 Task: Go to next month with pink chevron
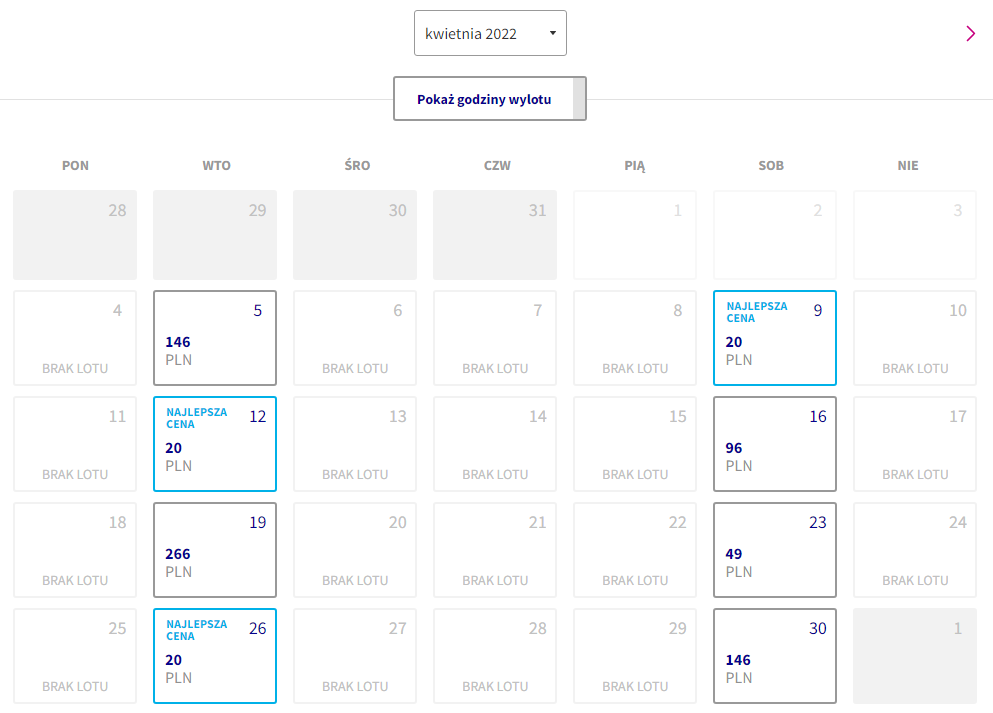(x=970, y=34)
